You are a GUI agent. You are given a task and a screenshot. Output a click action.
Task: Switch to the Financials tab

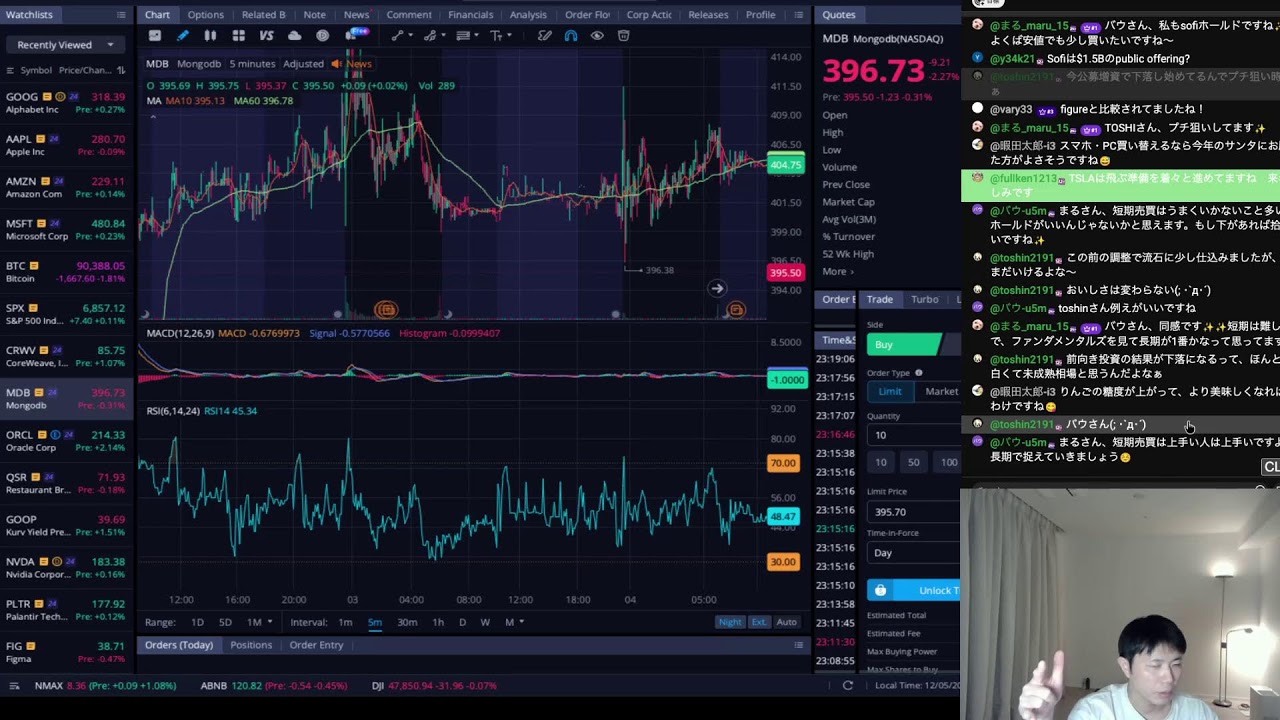coord(470,15)
